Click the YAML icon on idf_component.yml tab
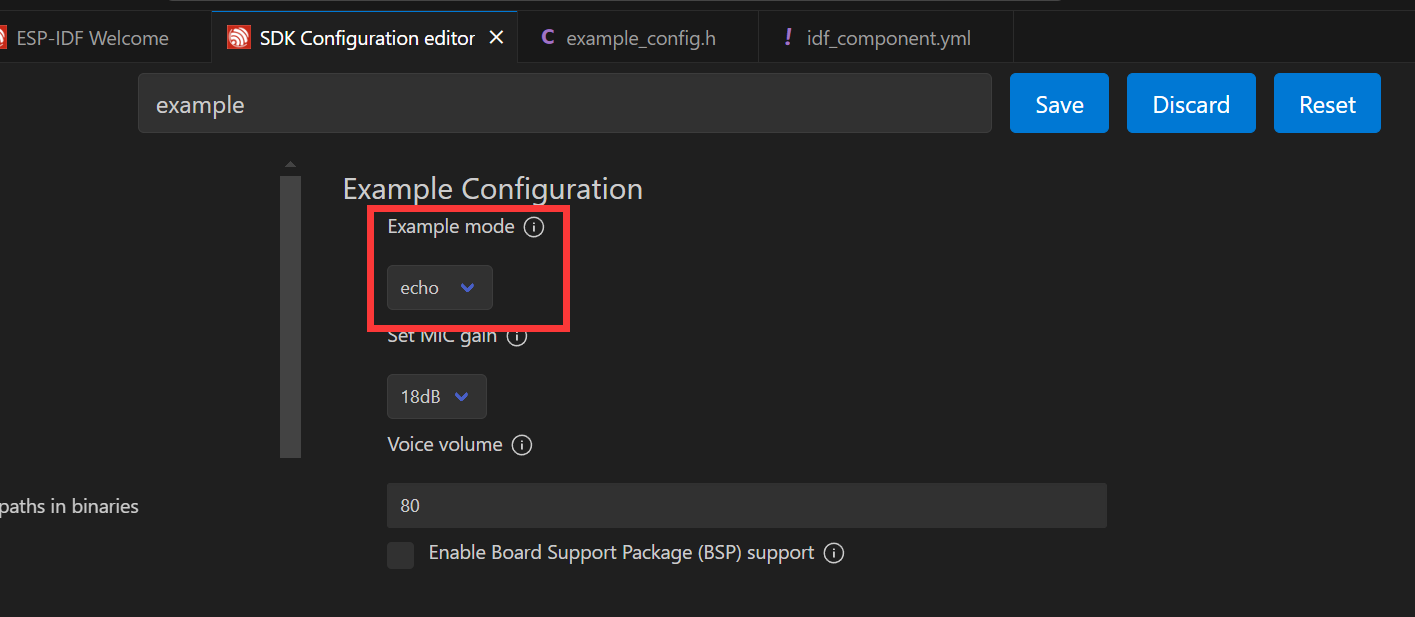The image size is (1415, 617). pos(788,38)
